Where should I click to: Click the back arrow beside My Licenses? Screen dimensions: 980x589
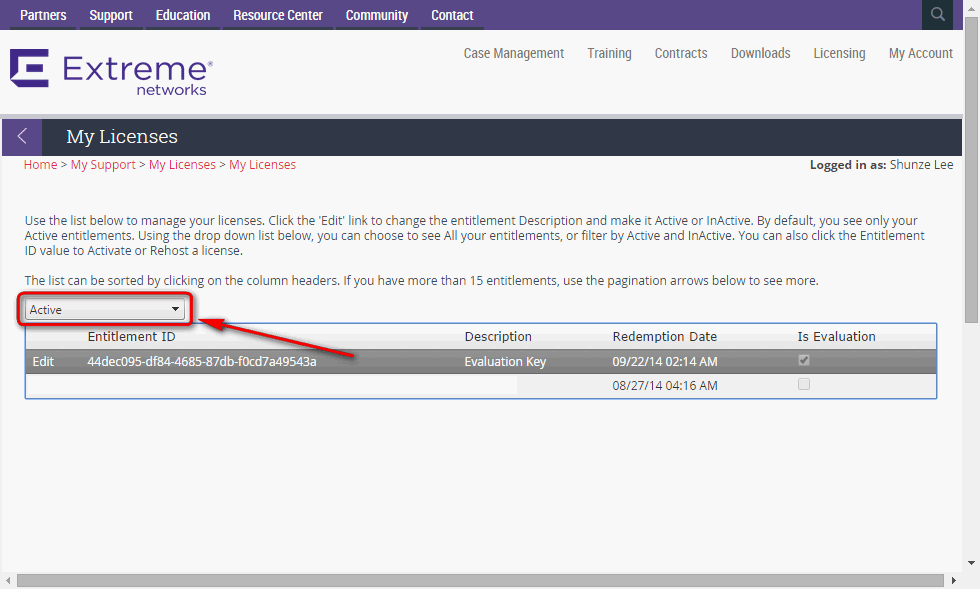point(22,137)
